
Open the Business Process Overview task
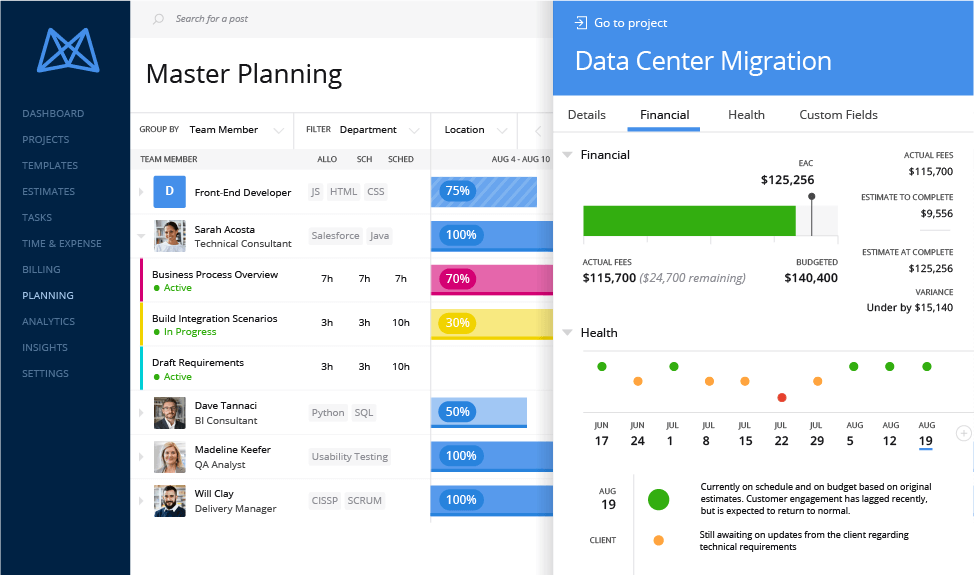(215, 275)
